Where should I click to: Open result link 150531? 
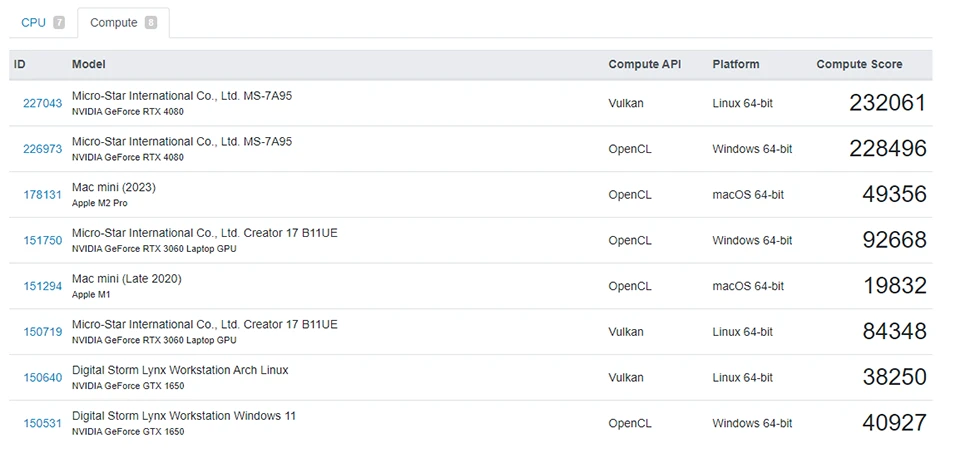pos(42,423)
